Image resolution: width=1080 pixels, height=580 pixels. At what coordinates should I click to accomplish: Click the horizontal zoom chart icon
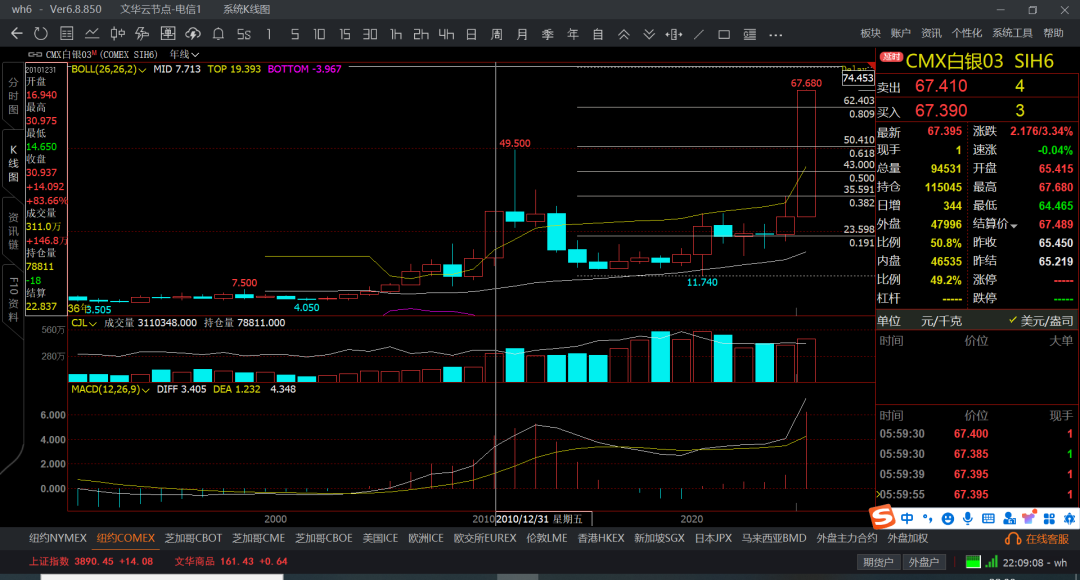tap(674, 34)
